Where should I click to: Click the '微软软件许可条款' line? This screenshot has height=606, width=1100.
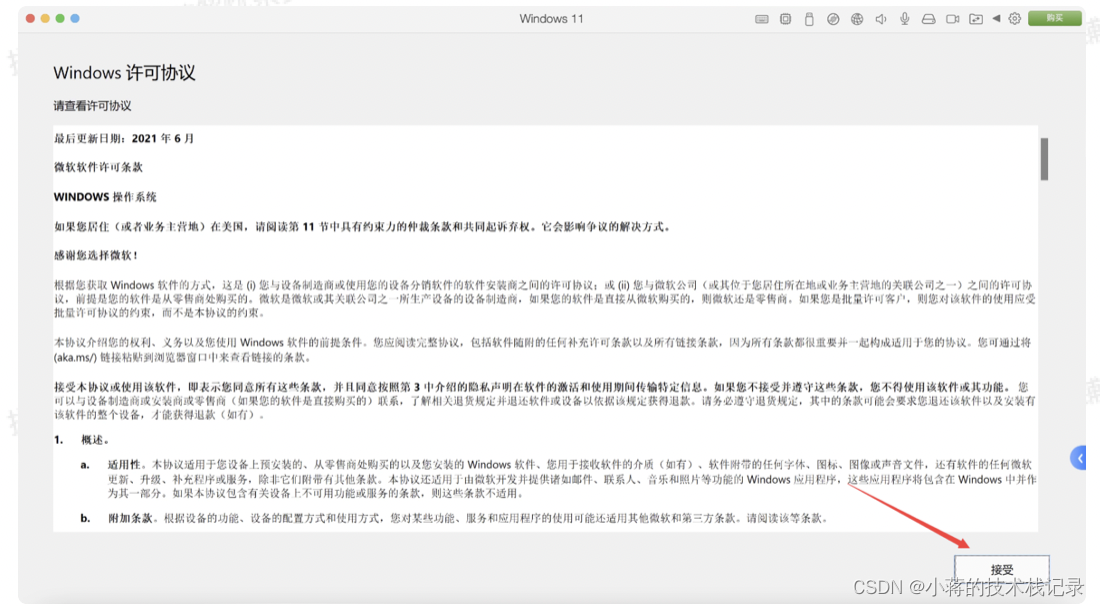98,167
